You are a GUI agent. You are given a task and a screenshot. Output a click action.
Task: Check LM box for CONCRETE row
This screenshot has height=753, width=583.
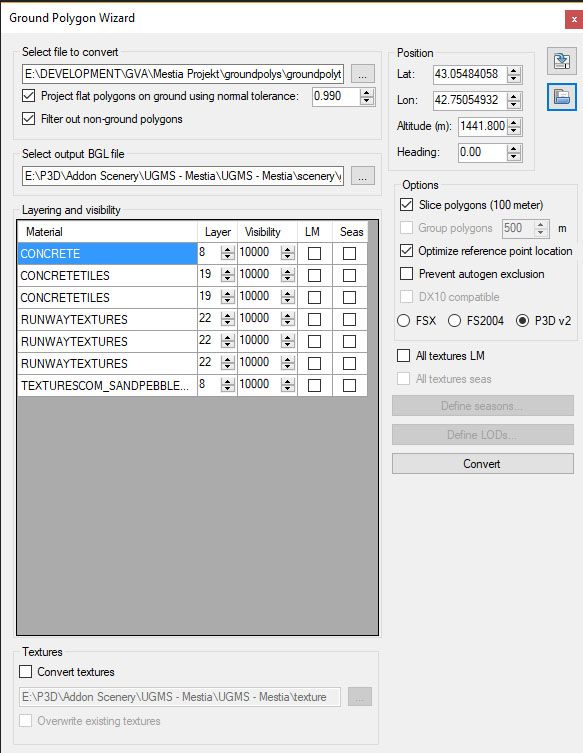[x=314, y=253]
